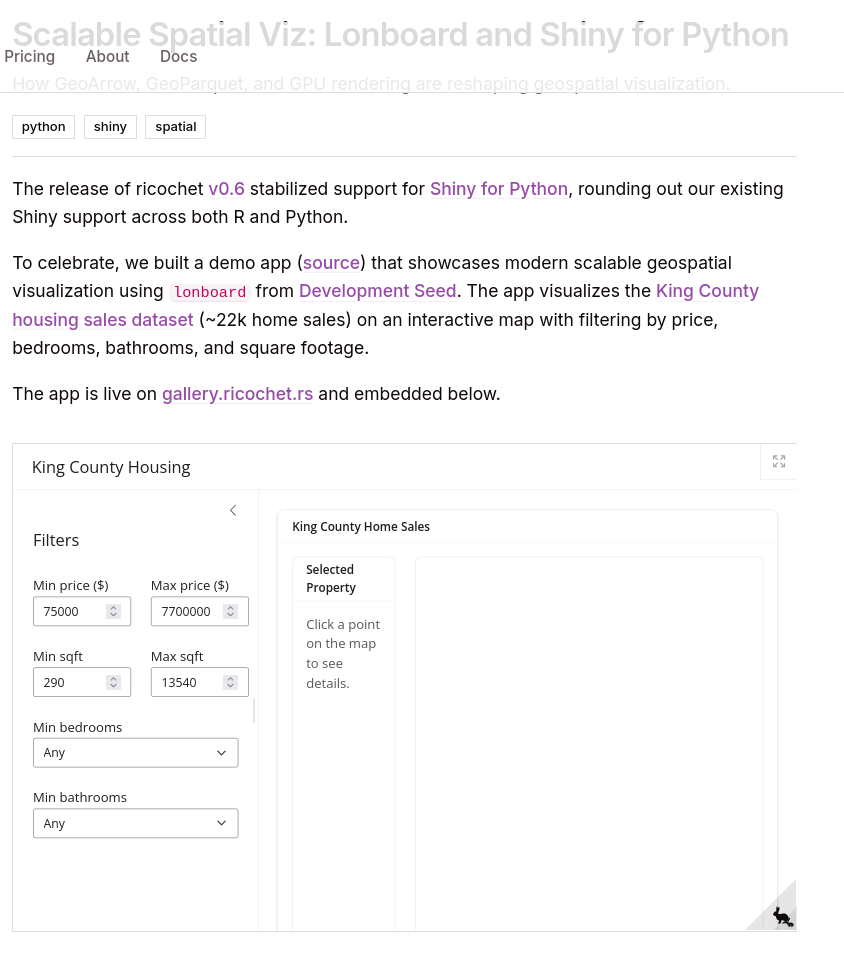Select the shiny tag

pyautogui.click(x=110, y=127)
